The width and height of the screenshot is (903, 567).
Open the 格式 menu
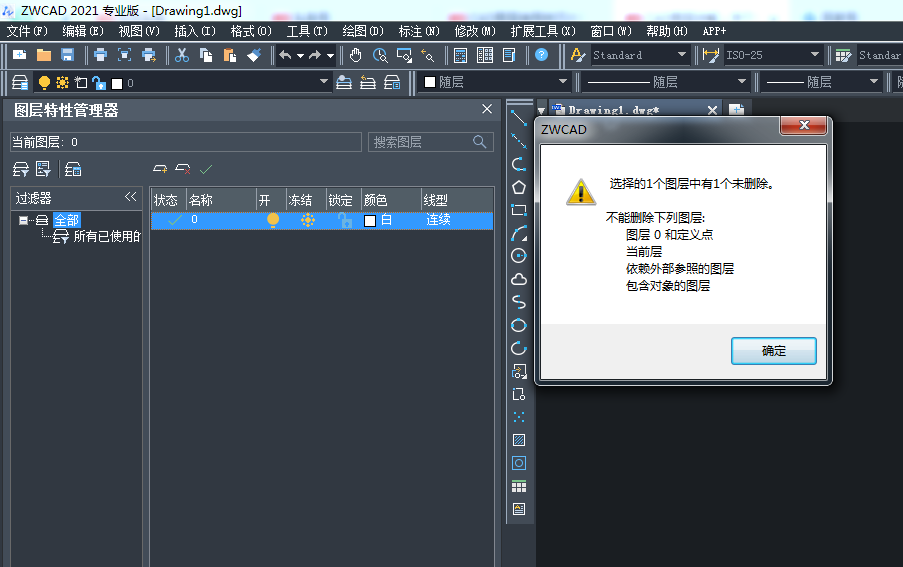click(x=250, y=31)
